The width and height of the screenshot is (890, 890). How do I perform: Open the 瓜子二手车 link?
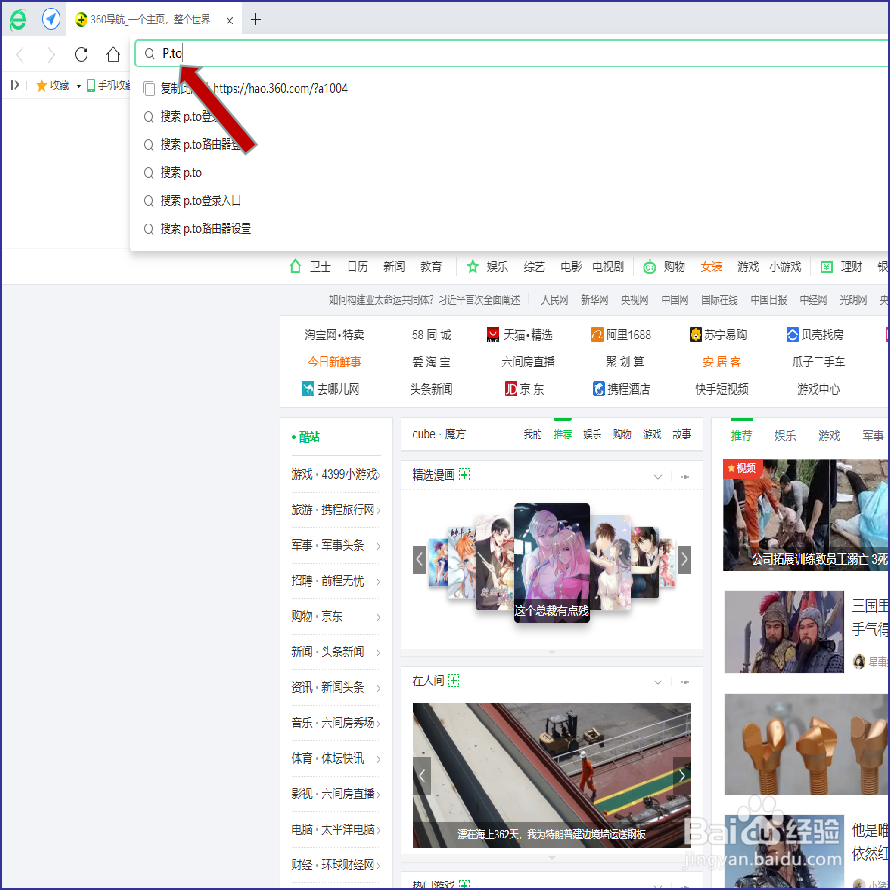[x=818, y=362]
